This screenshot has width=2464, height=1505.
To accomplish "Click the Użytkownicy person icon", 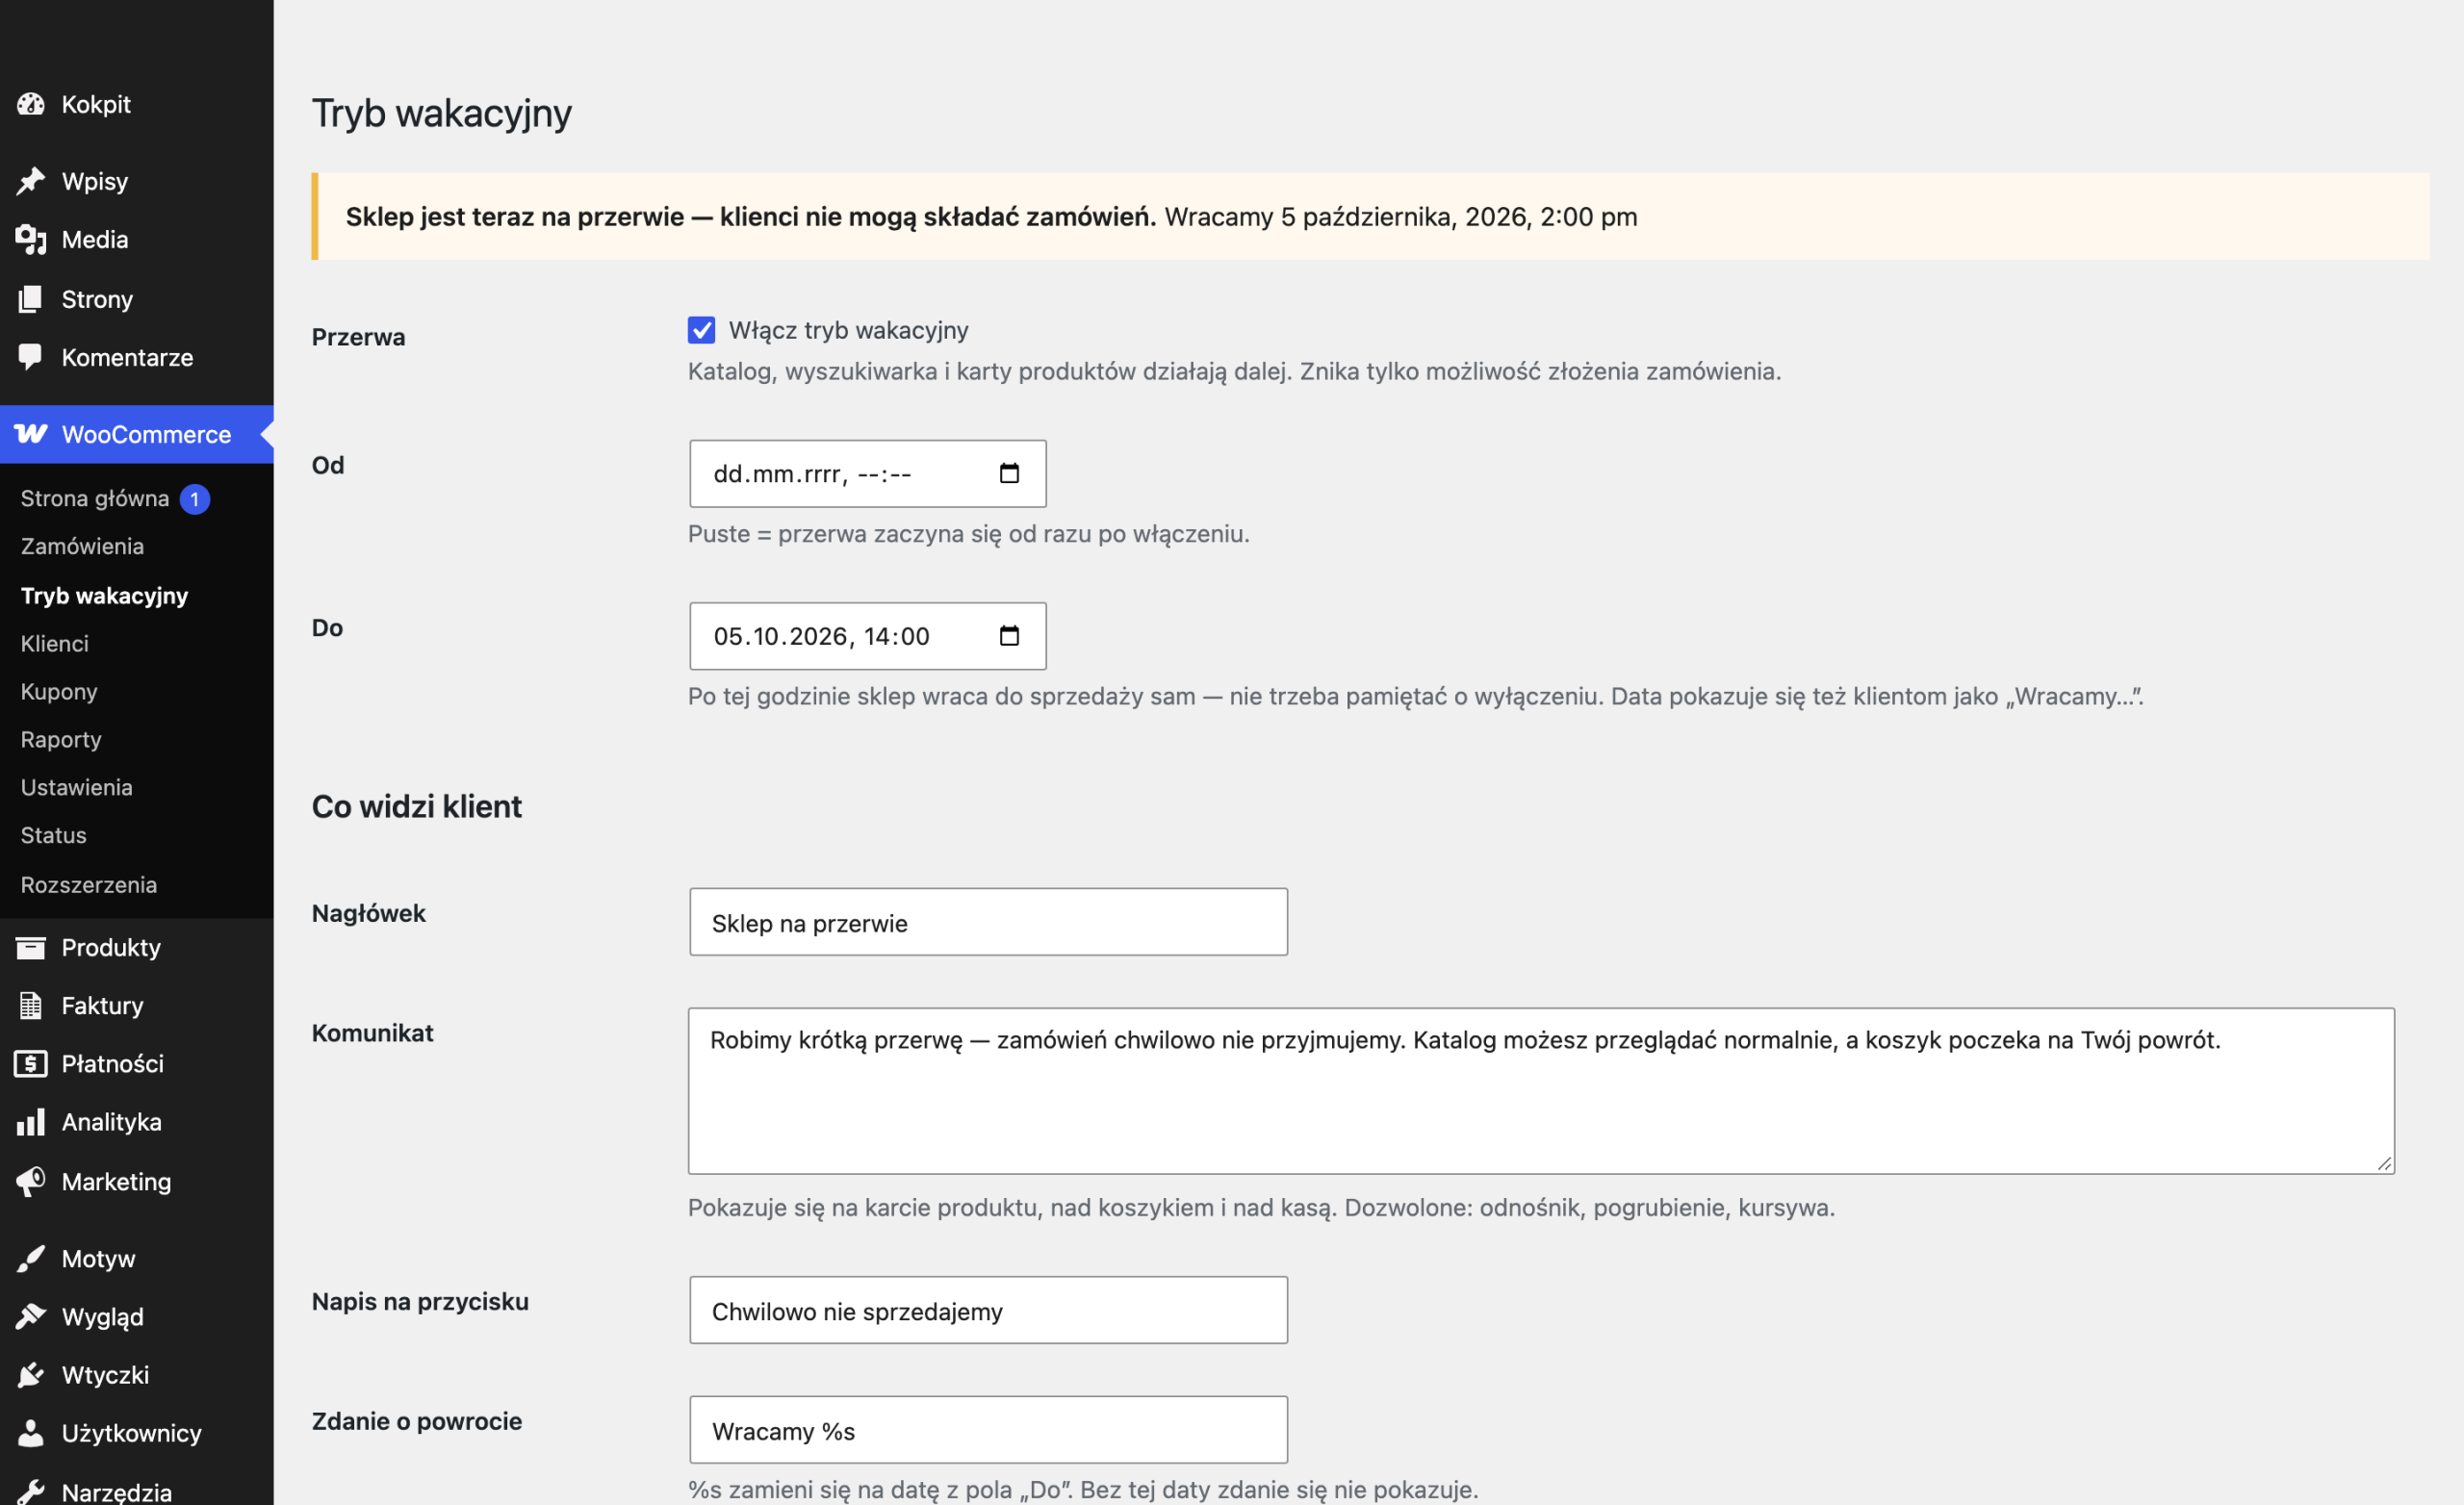I will (x=31, y=1433).
